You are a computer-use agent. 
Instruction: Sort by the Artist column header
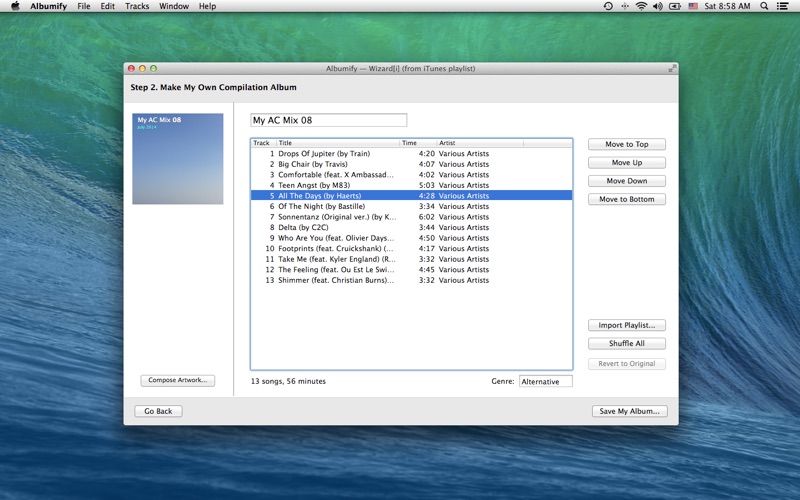pos(480,143)
